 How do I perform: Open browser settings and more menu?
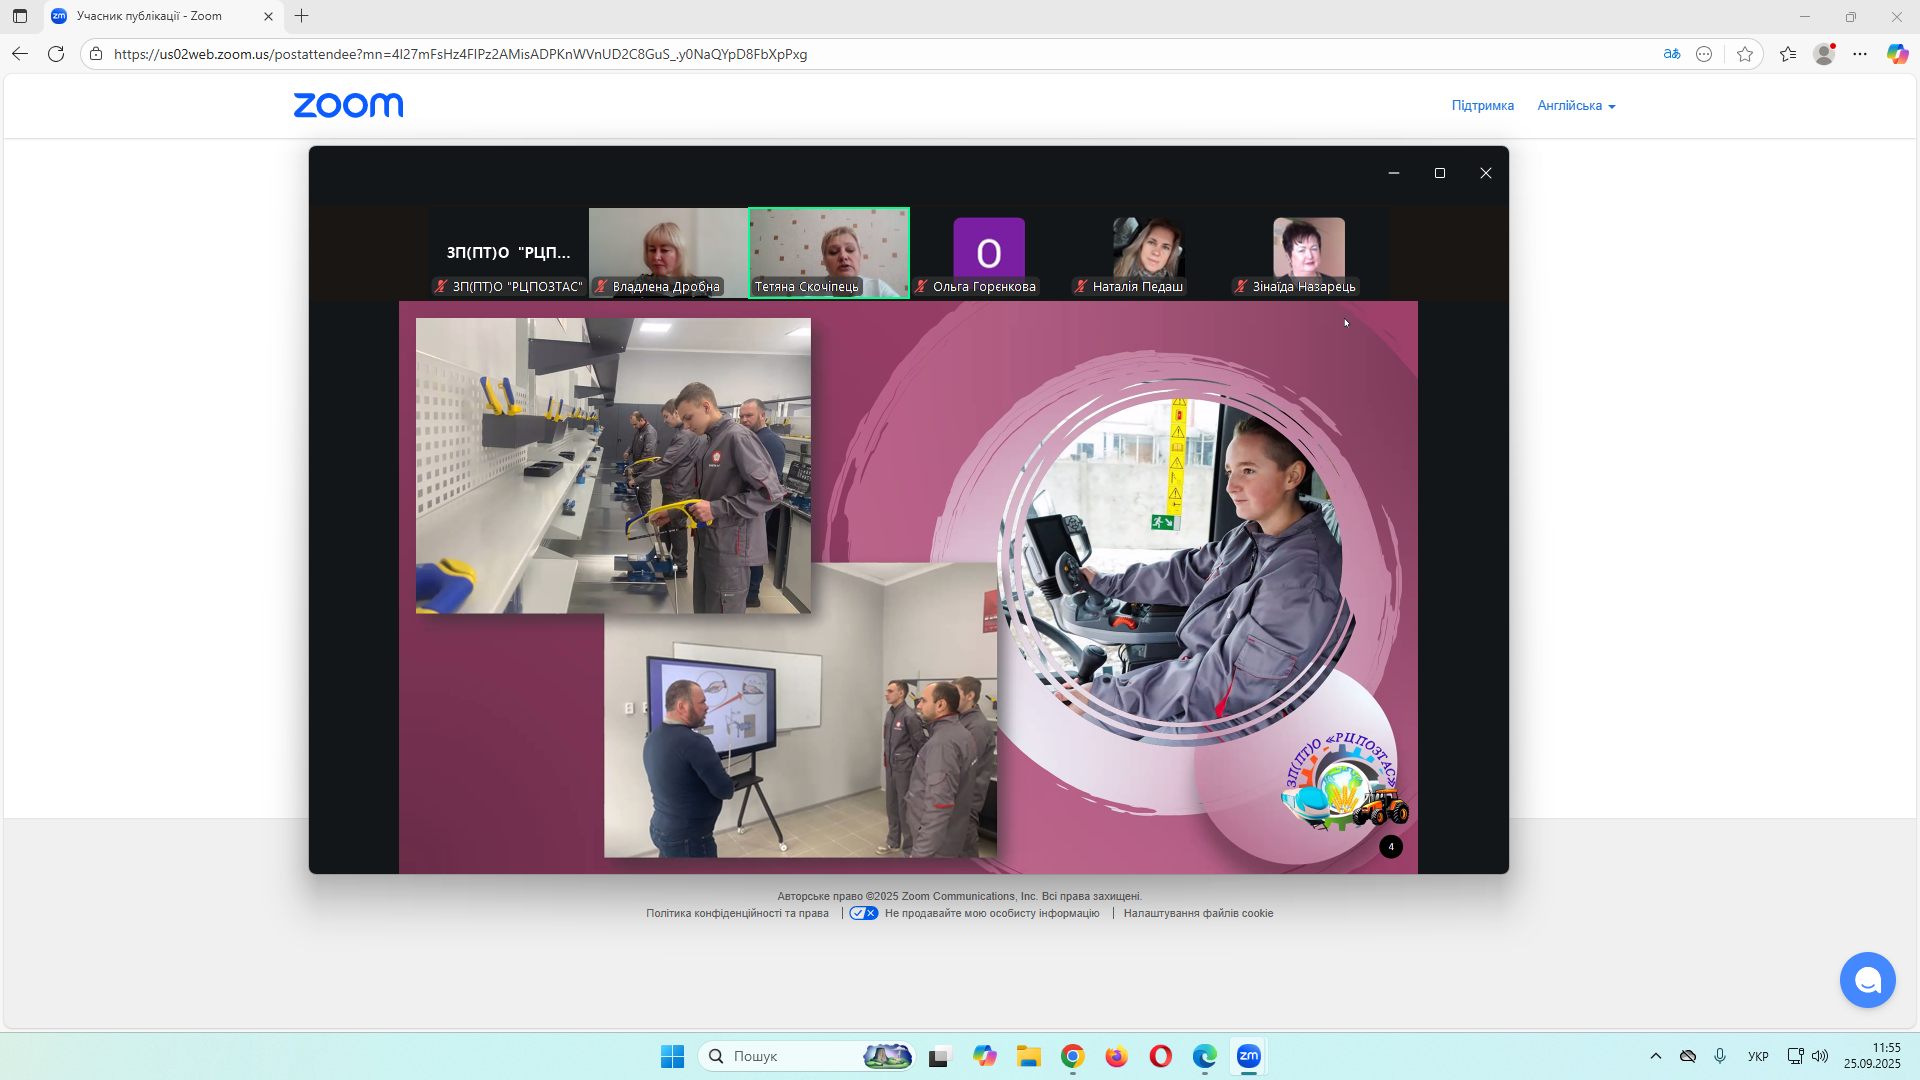[1860, 54]
